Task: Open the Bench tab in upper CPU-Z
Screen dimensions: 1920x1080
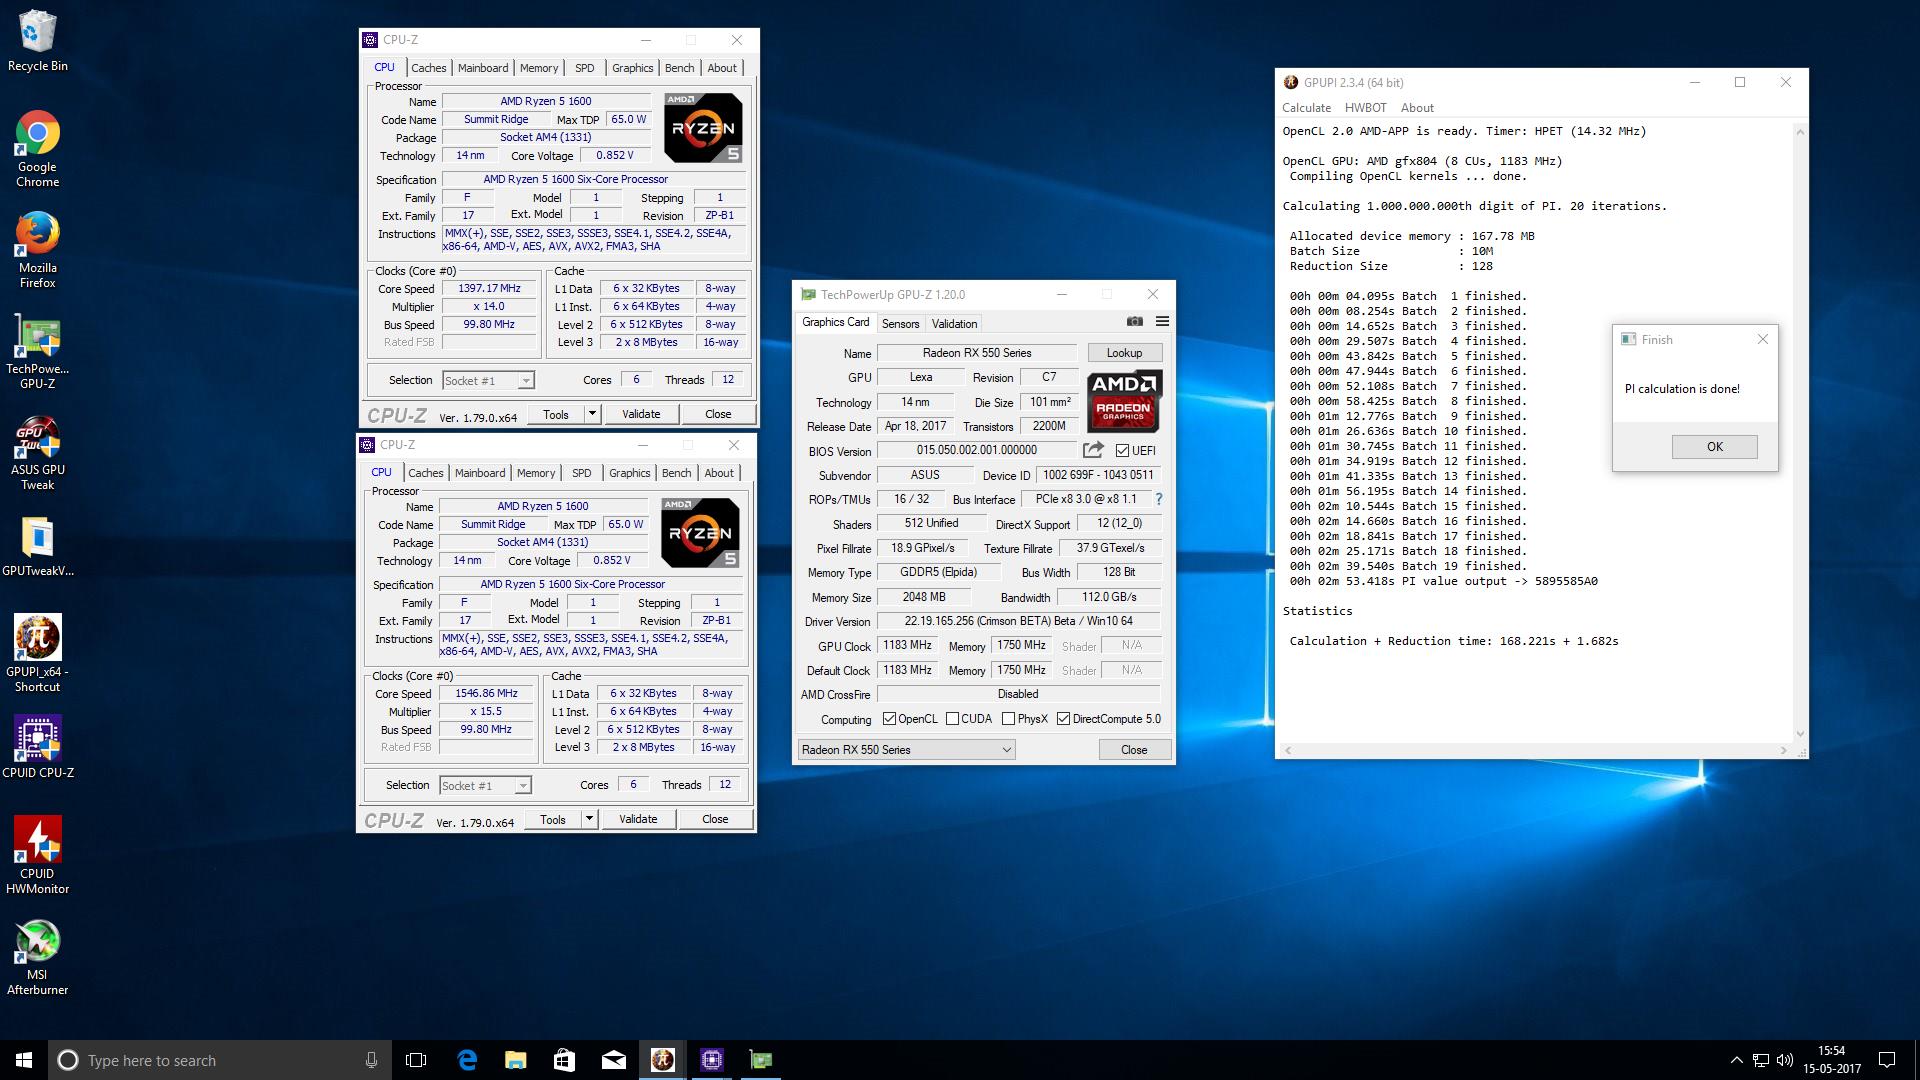Action: [679, 68]
